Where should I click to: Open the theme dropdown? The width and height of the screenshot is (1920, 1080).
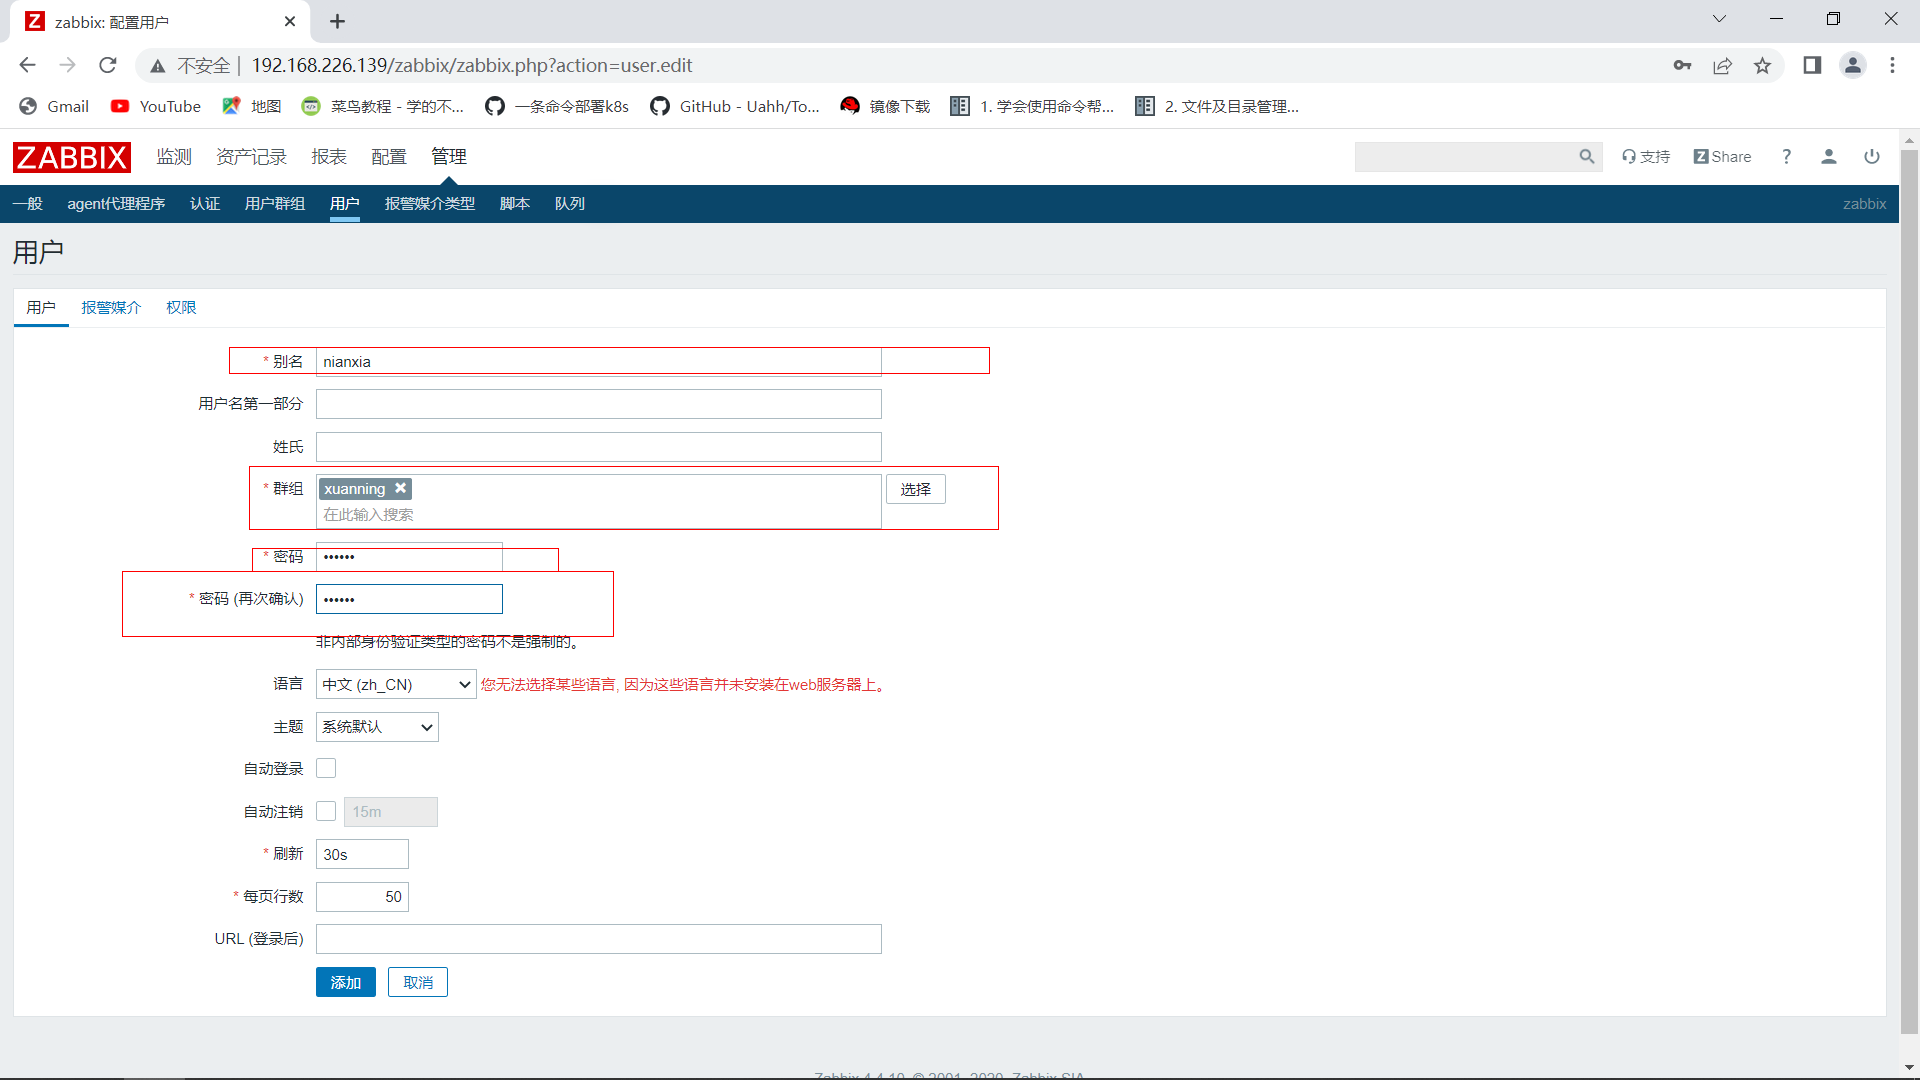(377, 727)
